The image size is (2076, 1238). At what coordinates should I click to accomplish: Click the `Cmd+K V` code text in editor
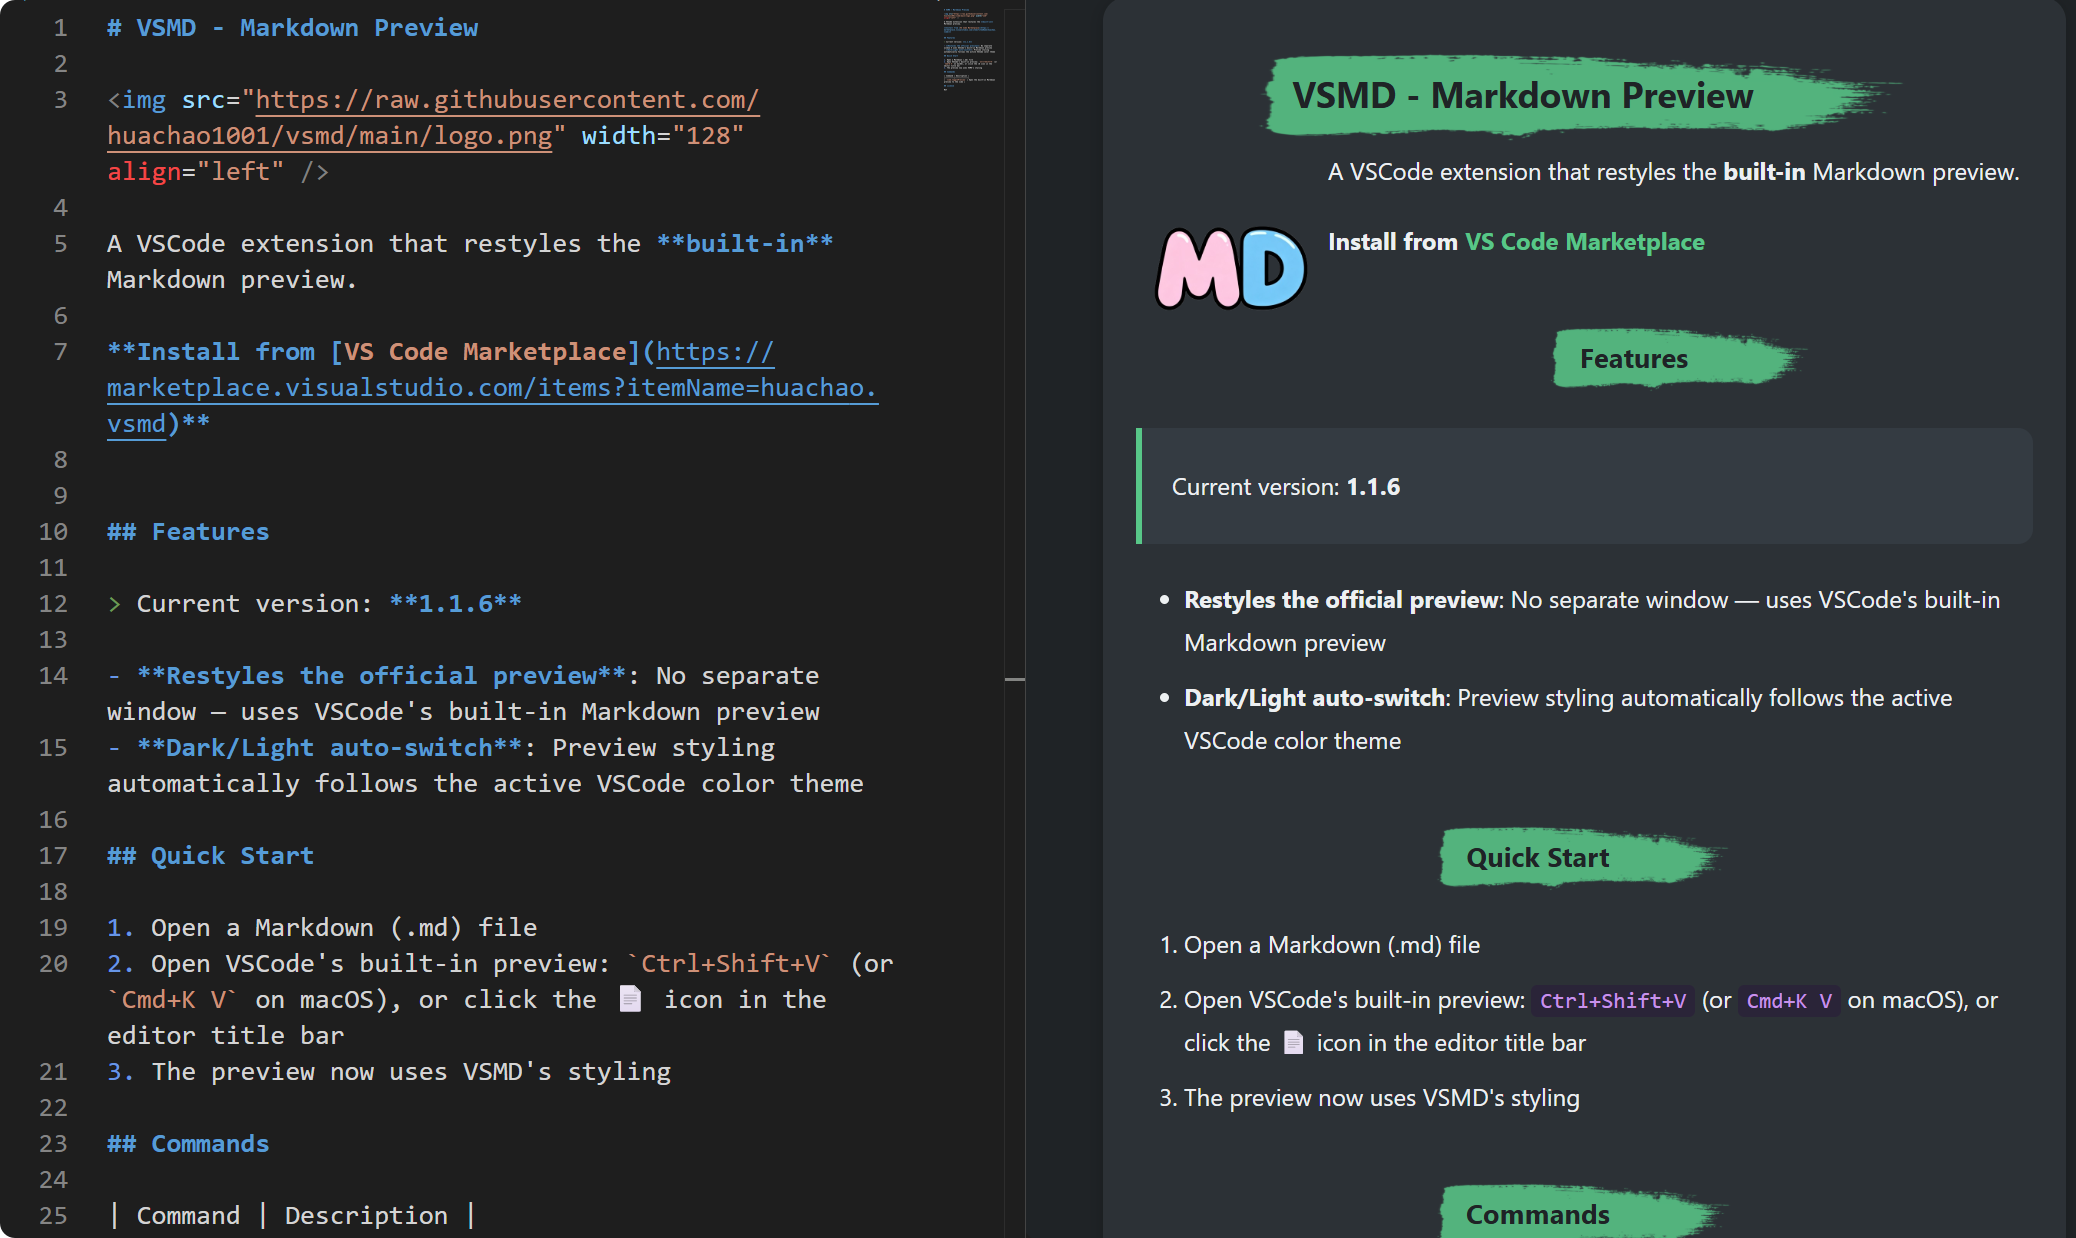coord(172,1000)
